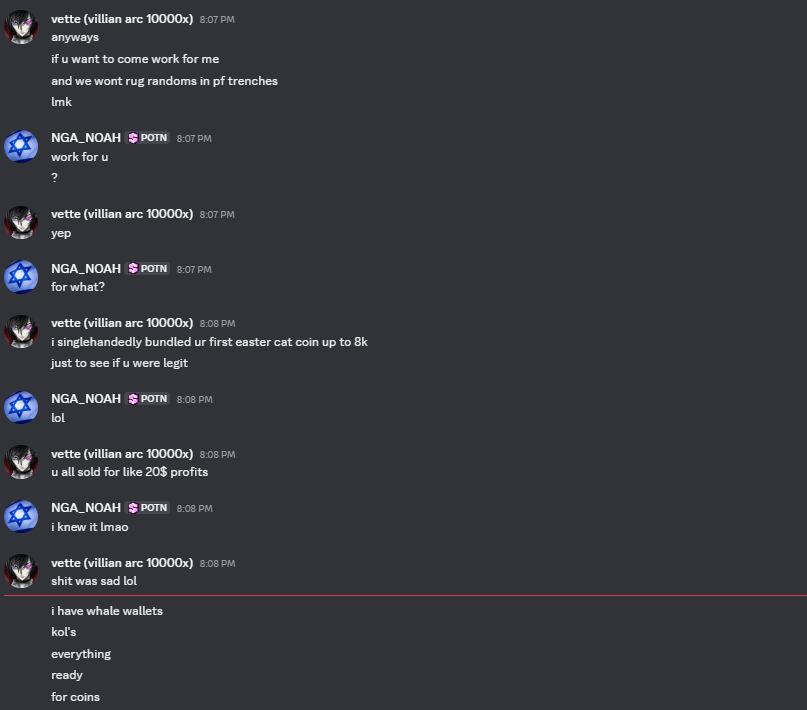This screenshot has height=710, width=807.
Task: Click the POTN badge above the "lol" message
Action: pyautogui.click(x=148, y=399)
